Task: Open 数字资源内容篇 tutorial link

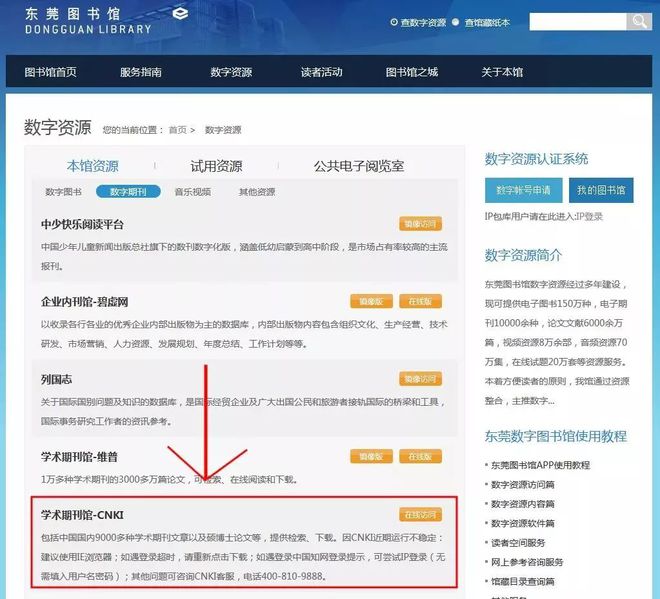Action: 522,504
